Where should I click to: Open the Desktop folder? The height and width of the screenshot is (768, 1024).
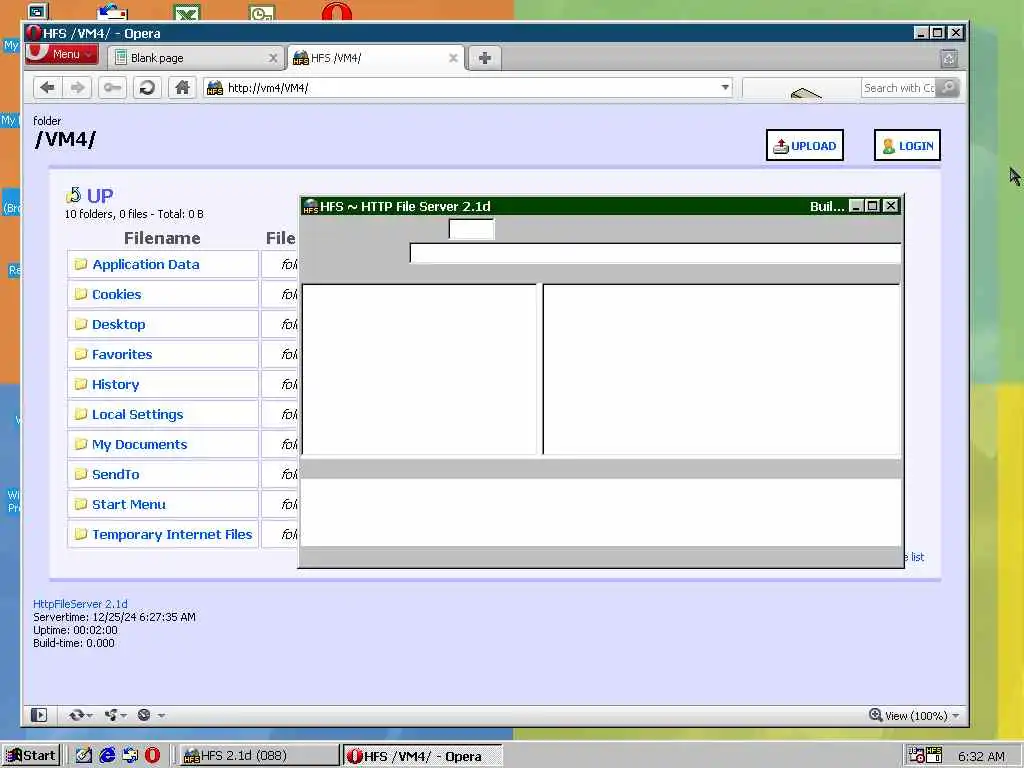tap(119, 325)
